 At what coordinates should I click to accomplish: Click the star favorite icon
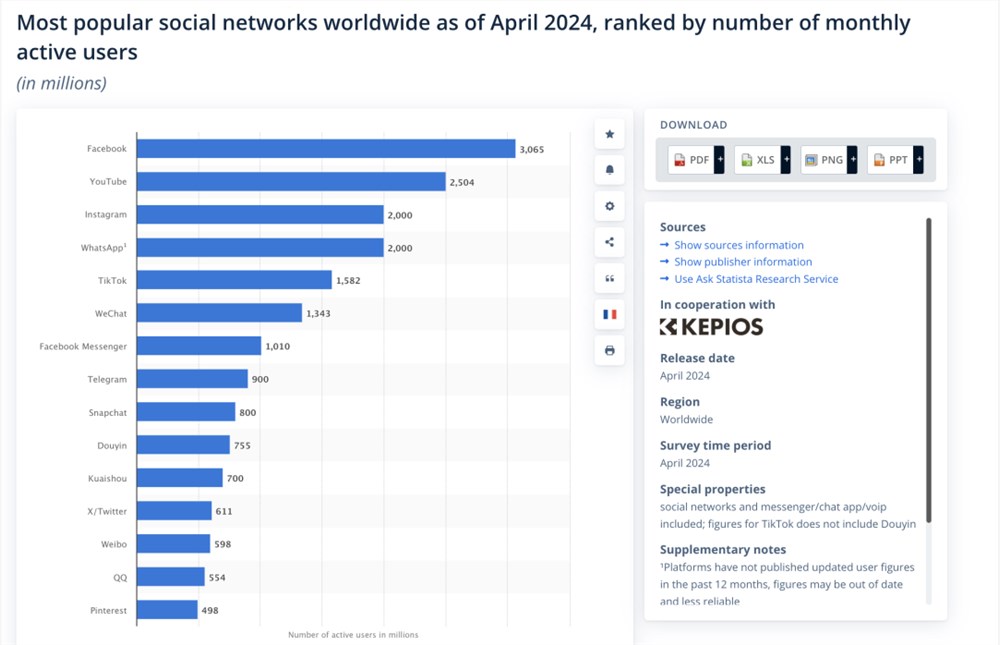coord(610,134)
